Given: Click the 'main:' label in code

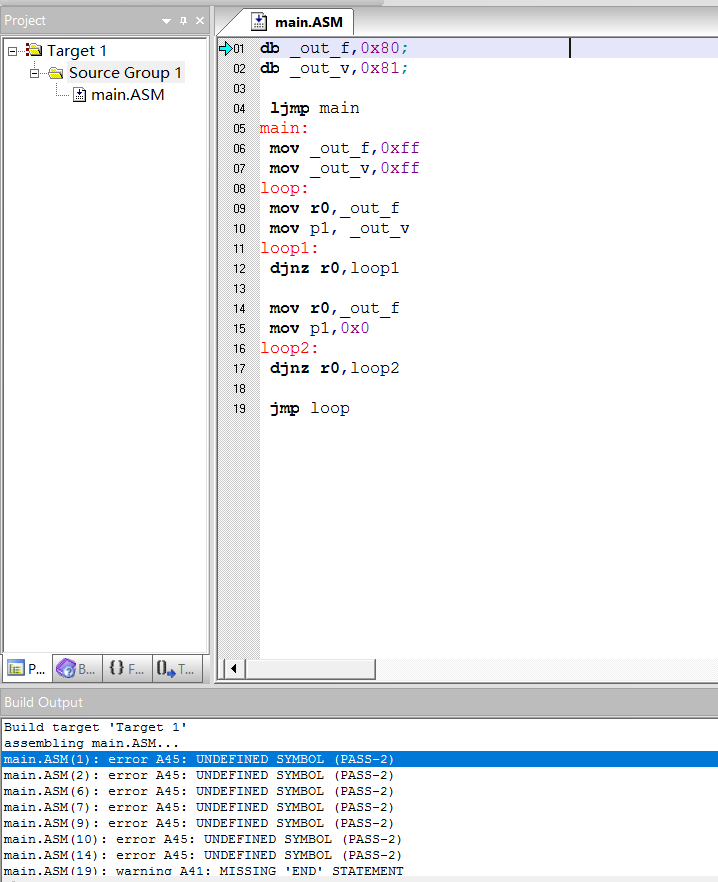Looking at the screenshot, I should (x=284, y=128).
